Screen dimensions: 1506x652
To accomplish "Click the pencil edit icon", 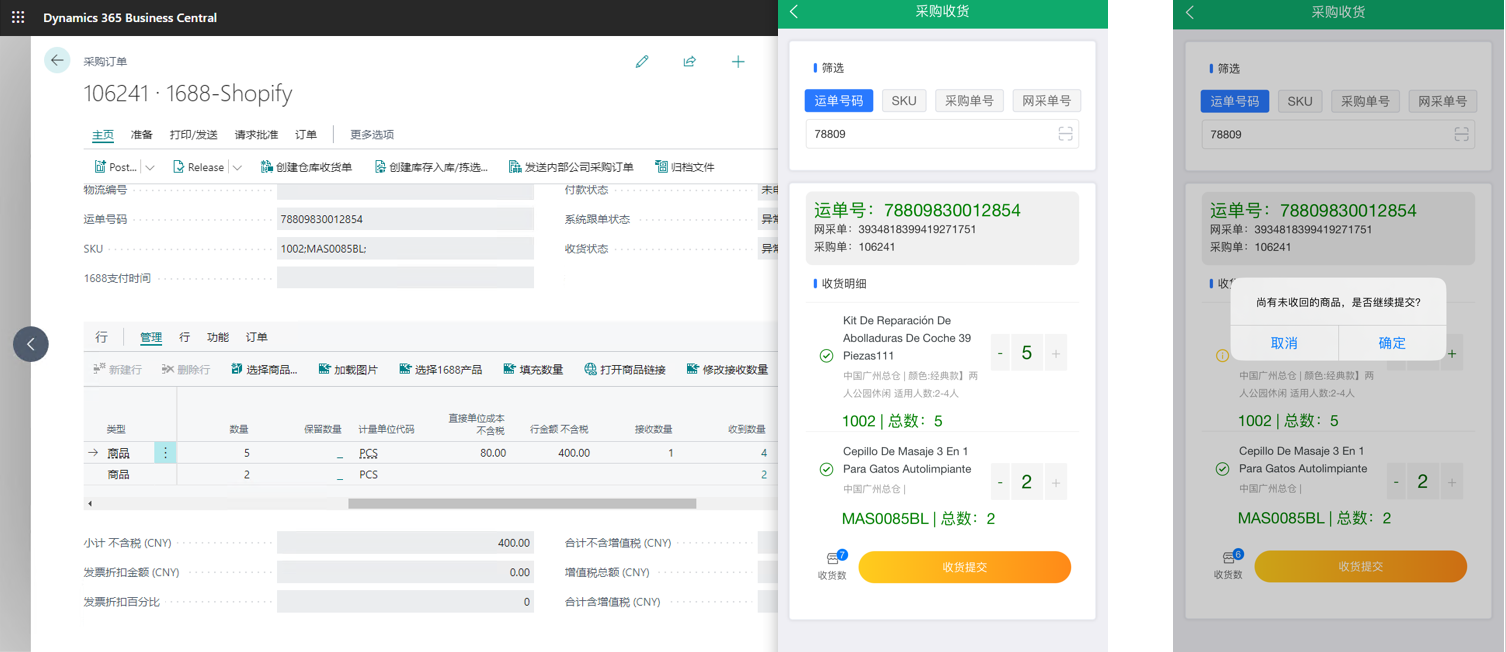I will coord(642,62).
